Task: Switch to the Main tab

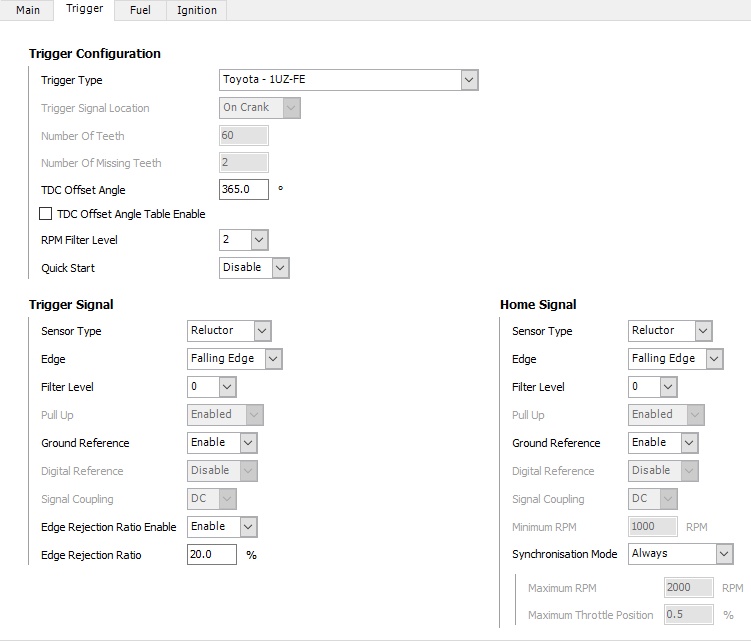Action: coord(27,10)
